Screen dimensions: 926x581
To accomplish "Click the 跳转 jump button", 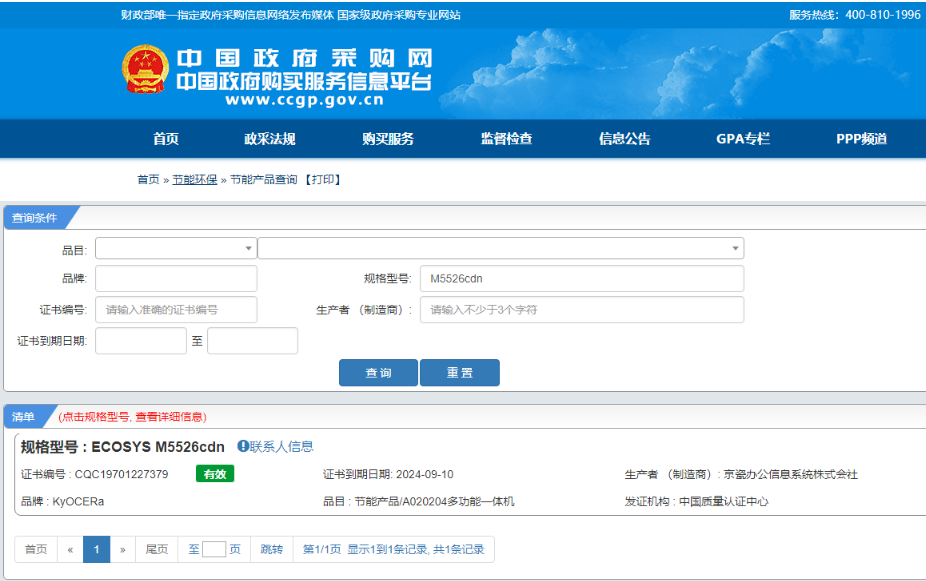I will click(272, 549).
